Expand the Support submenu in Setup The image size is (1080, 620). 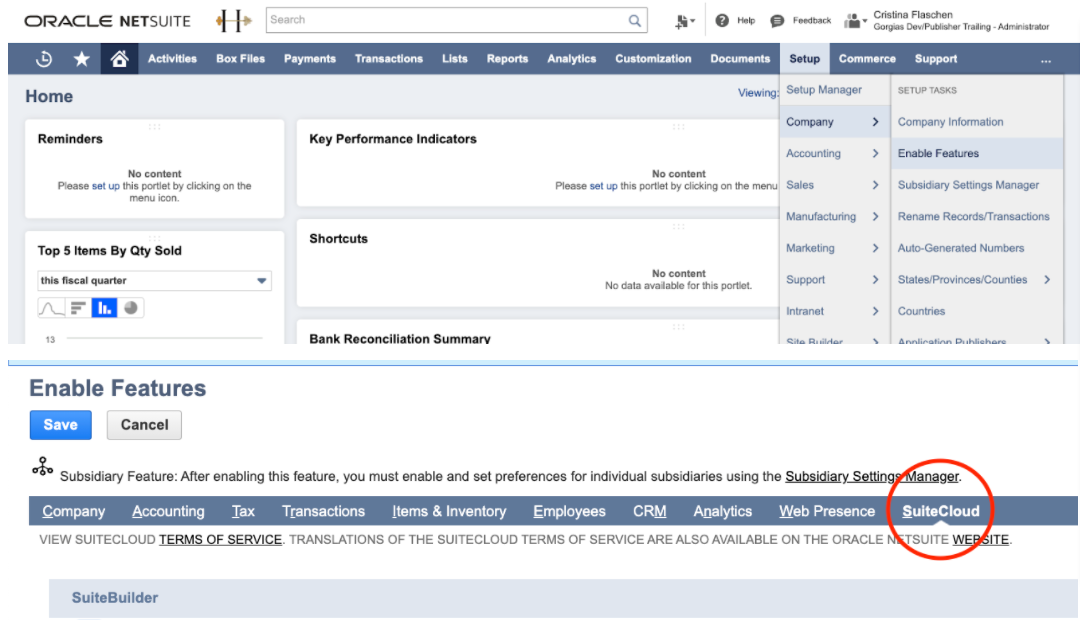click(x=834, y=280)
